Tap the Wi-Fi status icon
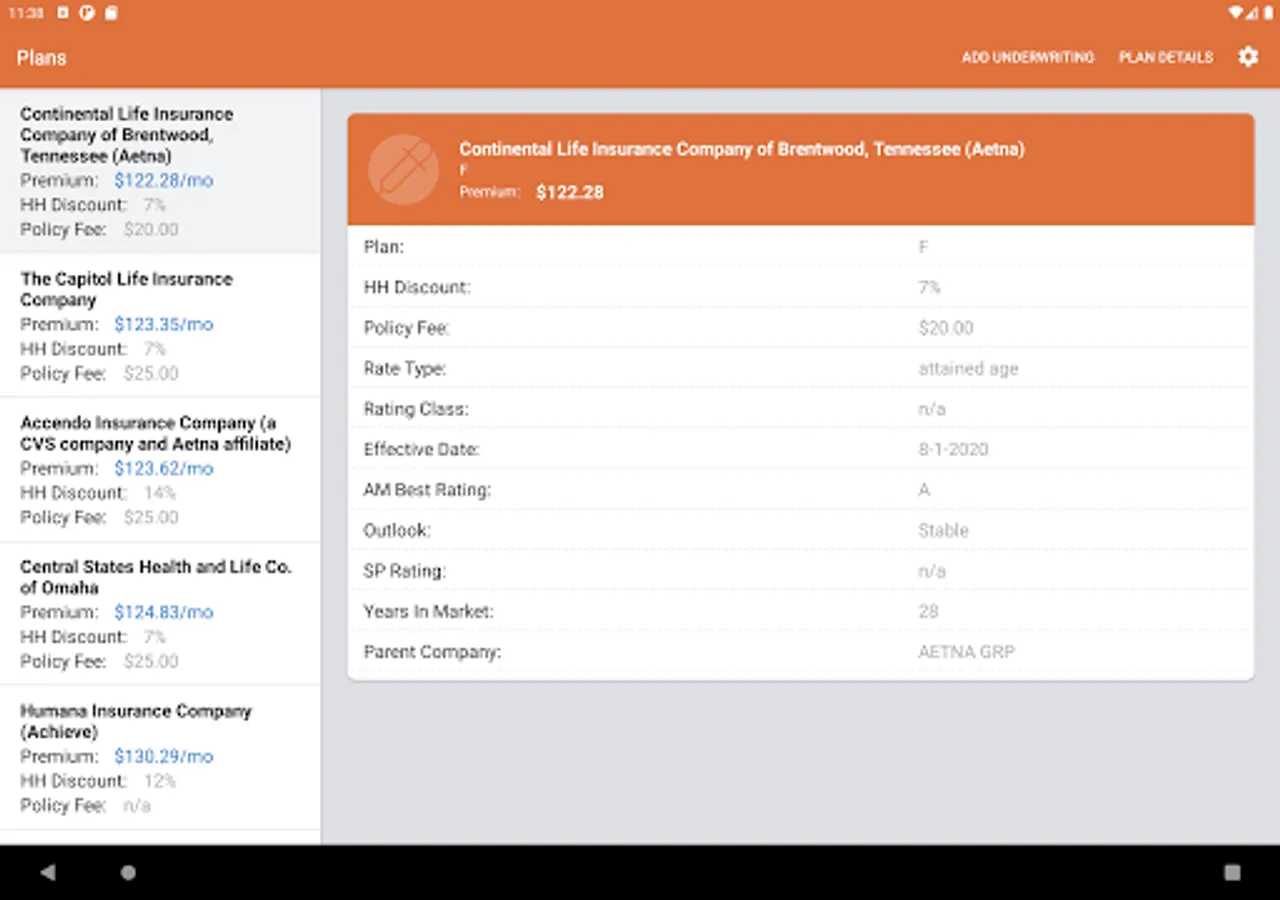 [x=1236, y=13]
